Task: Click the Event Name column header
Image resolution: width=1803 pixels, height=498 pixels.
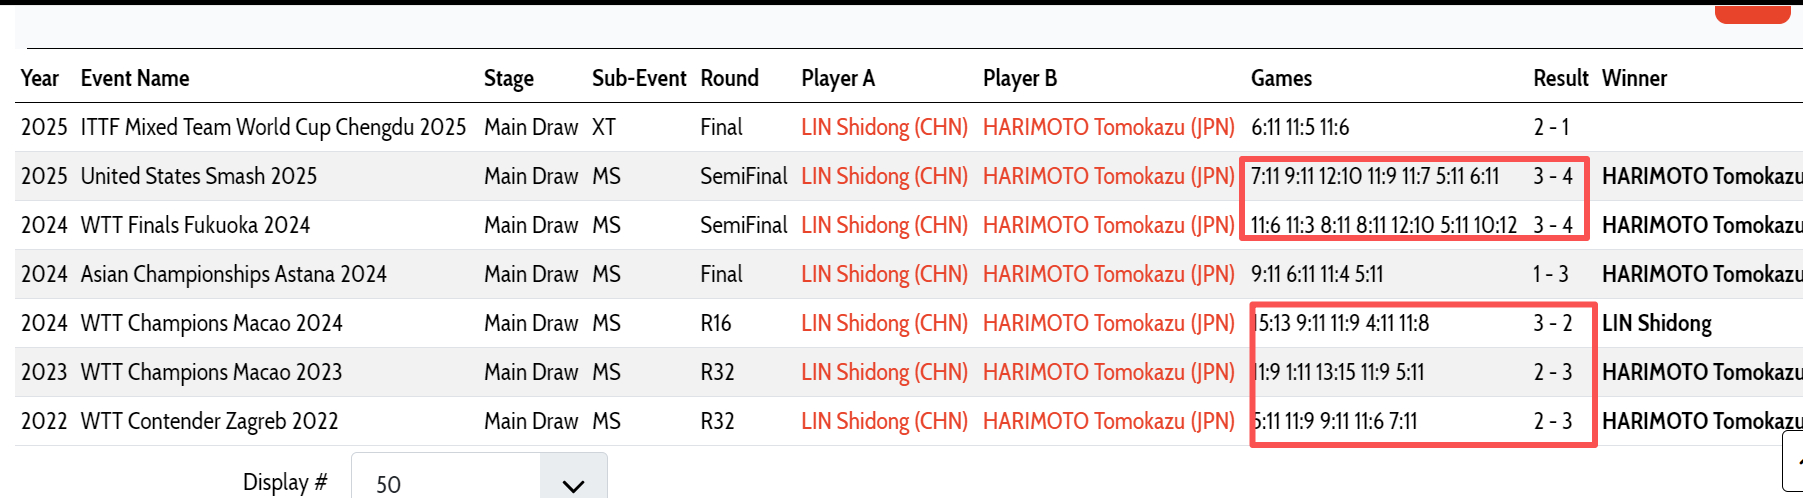Action: click(135, 78)
